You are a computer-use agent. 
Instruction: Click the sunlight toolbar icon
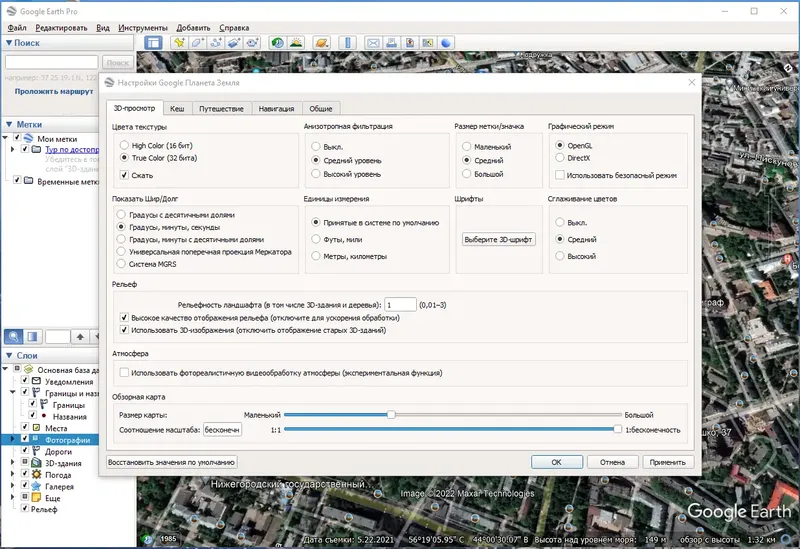(x=297, y=43)
